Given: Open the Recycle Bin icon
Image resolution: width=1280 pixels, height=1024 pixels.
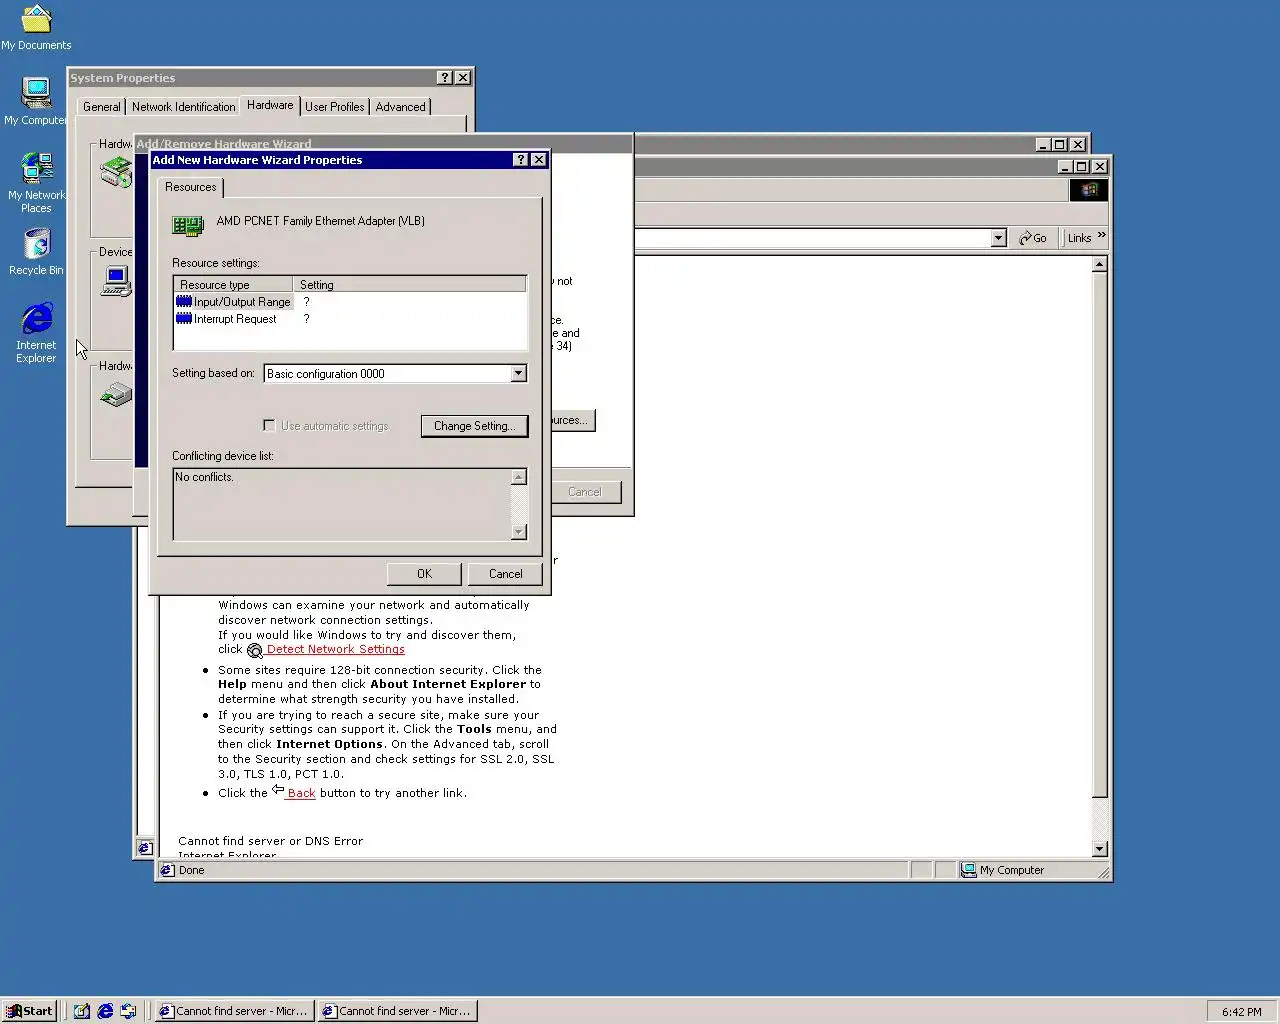Looking at the screenshot, I should coord(36,251).
